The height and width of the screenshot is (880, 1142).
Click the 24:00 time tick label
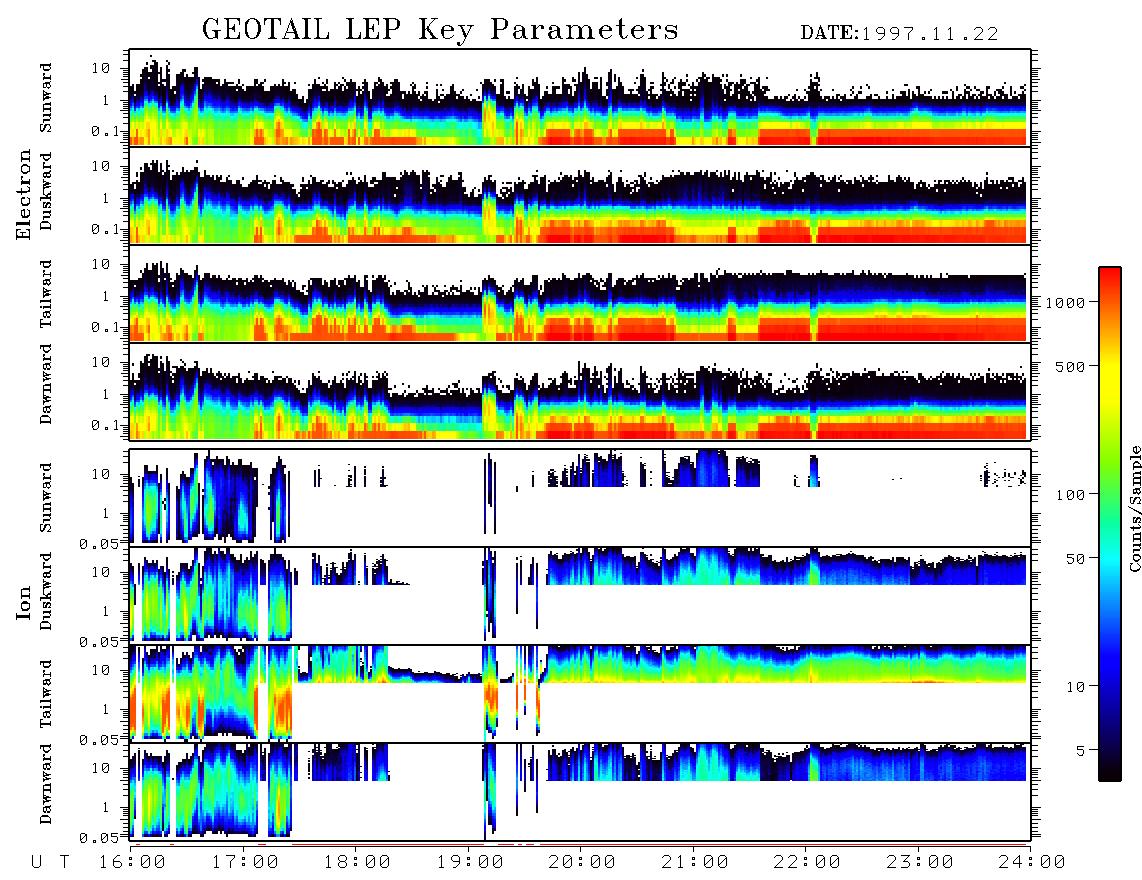tap(1031, 862)
